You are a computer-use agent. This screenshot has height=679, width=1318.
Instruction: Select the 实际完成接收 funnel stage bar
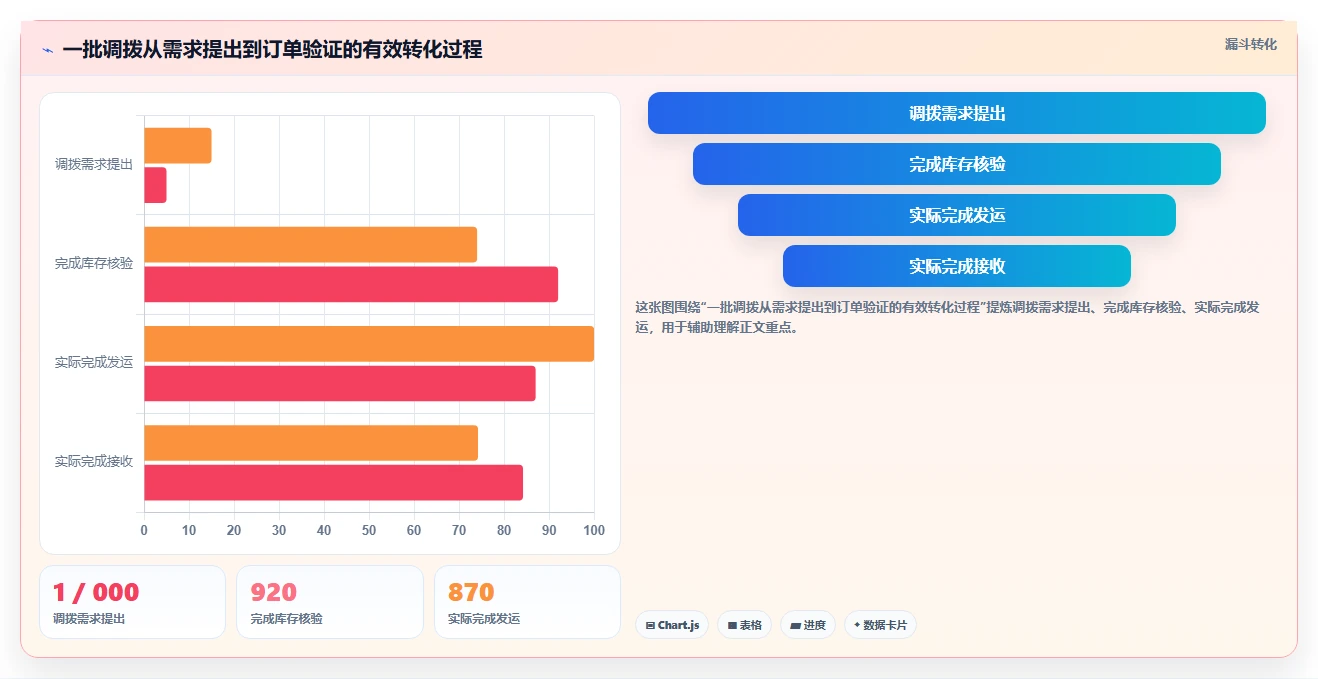pos(956,266)
